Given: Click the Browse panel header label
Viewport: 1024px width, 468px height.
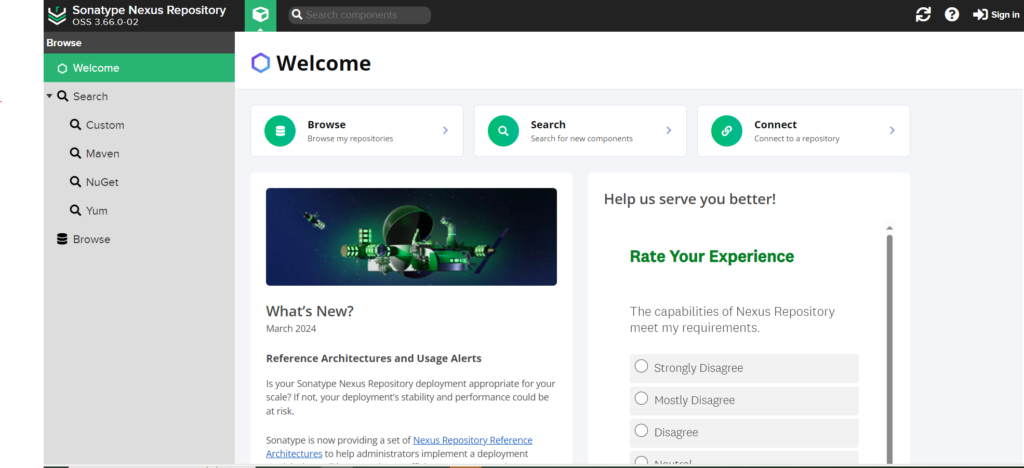Looking at the screenshot, I should 64,42.
